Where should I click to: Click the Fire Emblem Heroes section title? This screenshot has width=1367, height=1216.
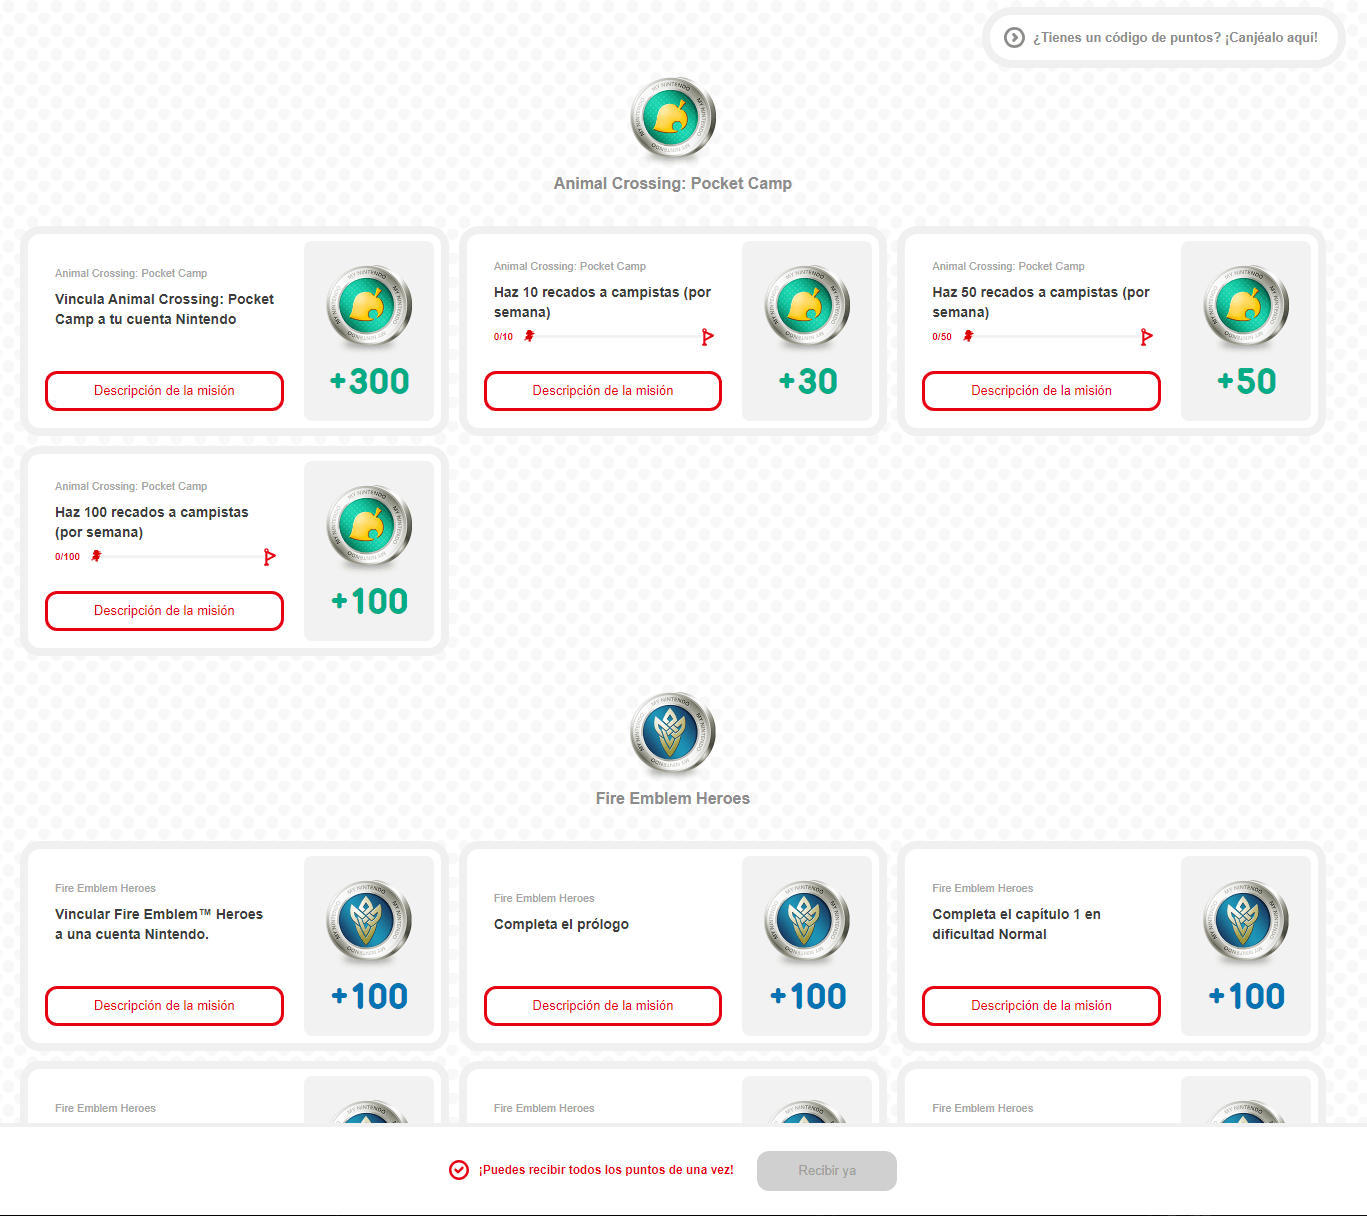[673, 798]
